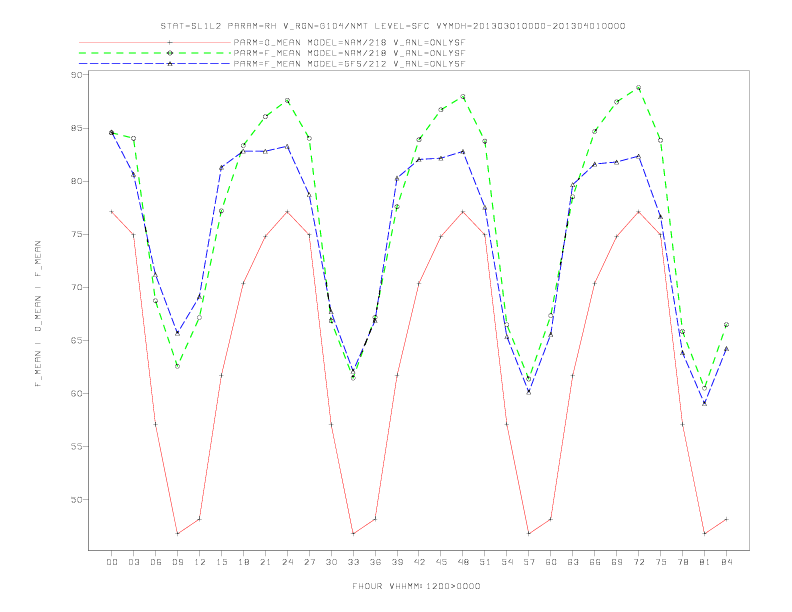Screen dimensions: 792x612
Task: Click x-axis label FHOUR VHHMM:1200>0000
Action: coord(416,586)
